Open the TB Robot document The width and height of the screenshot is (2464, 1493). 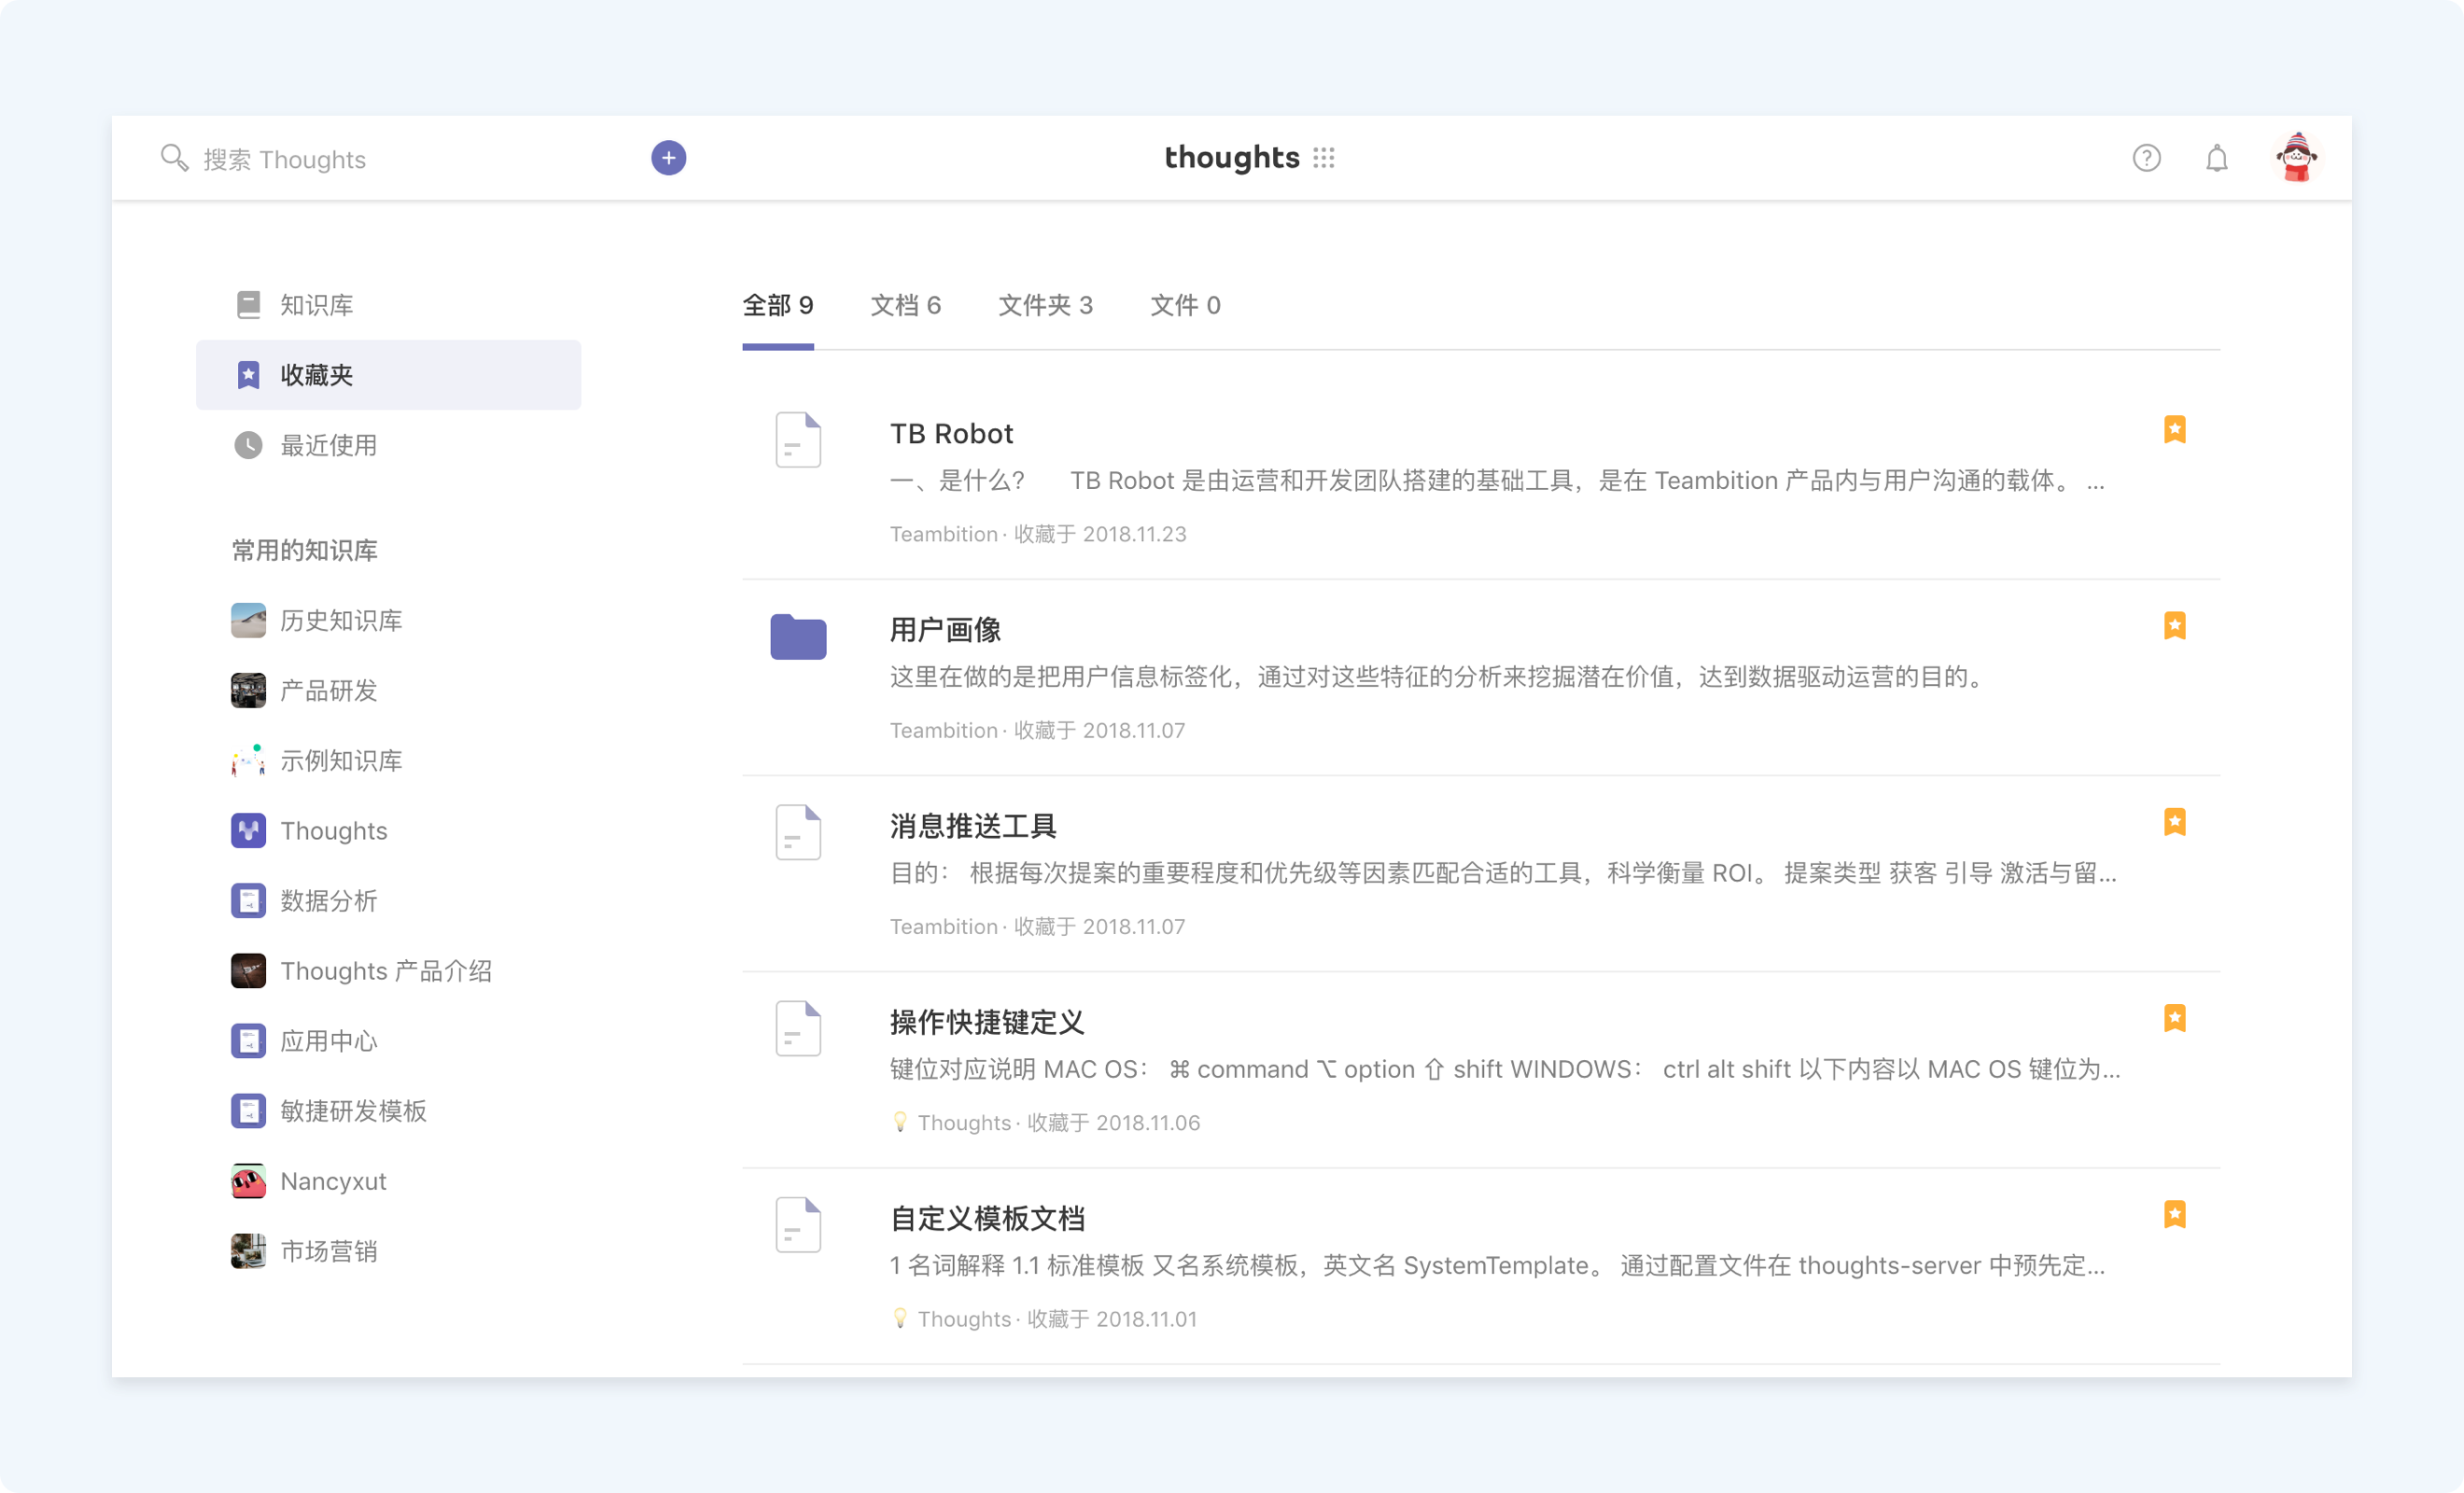(x=951, y=434)
